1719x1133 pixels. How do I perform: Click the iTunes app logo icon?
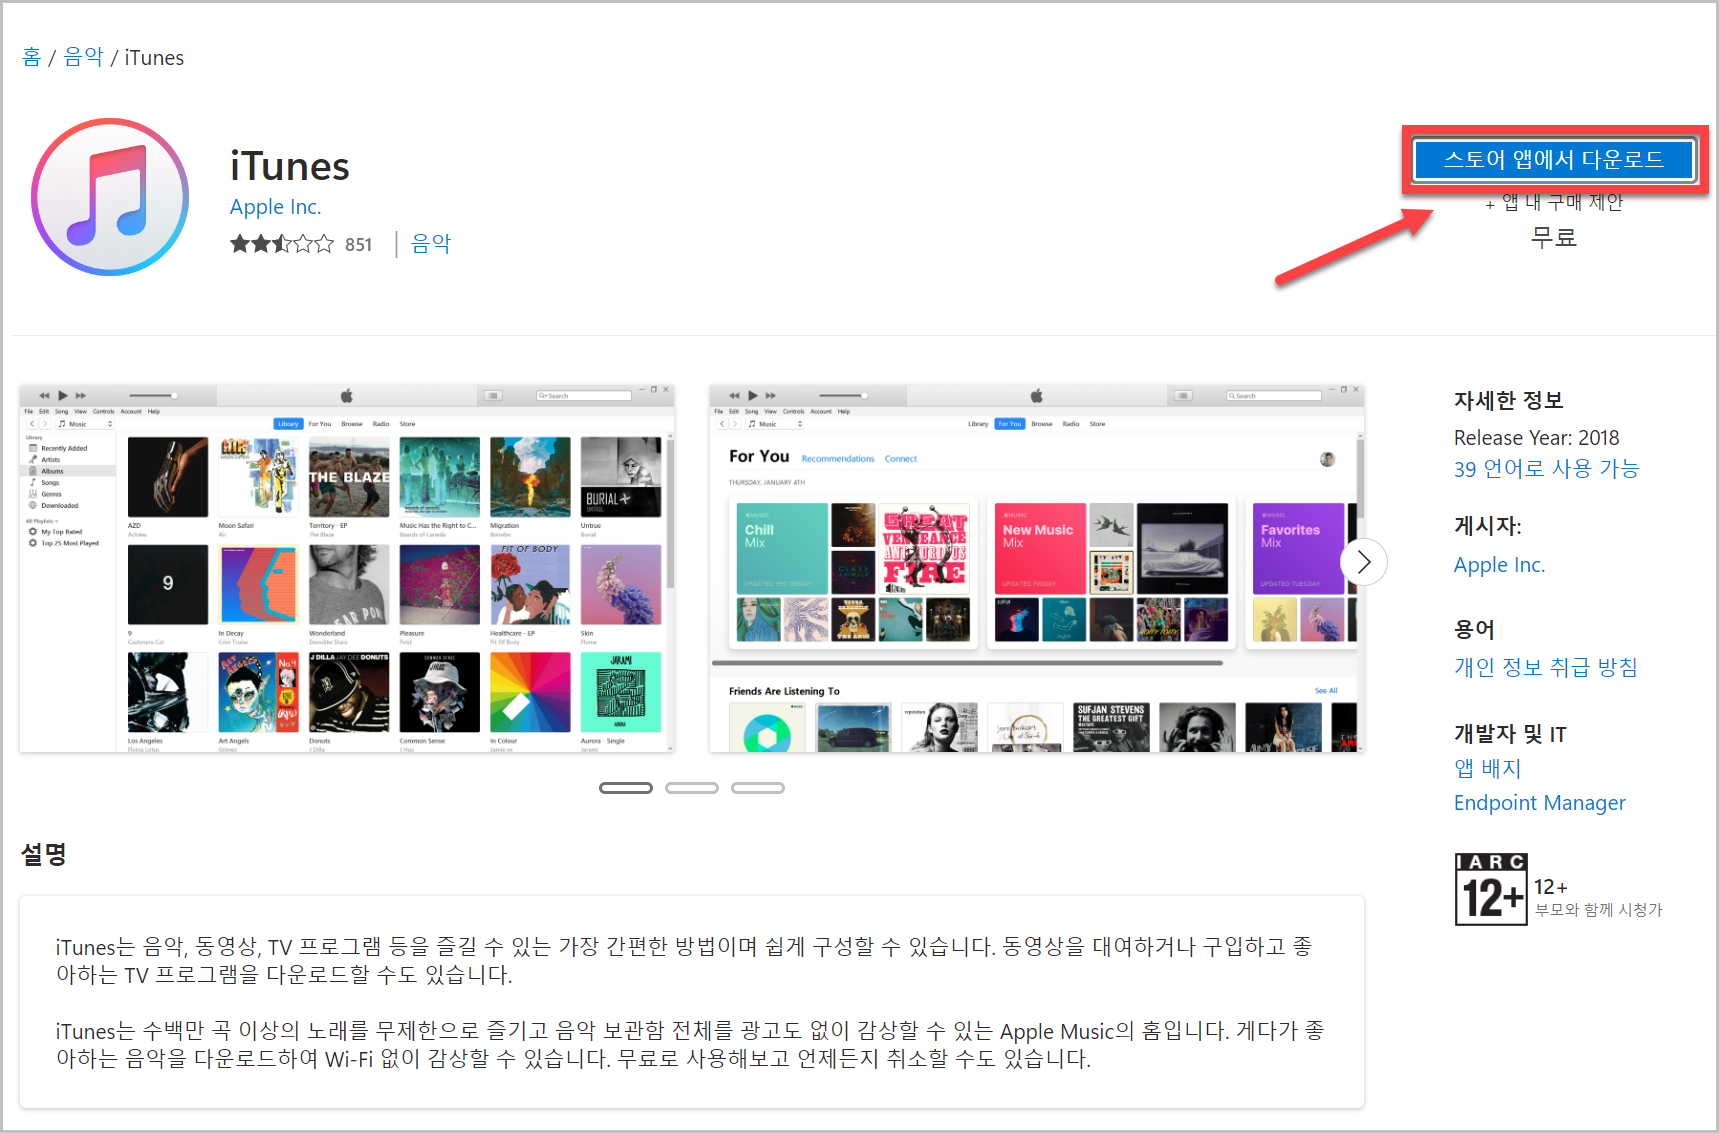[x=110, y=197]
